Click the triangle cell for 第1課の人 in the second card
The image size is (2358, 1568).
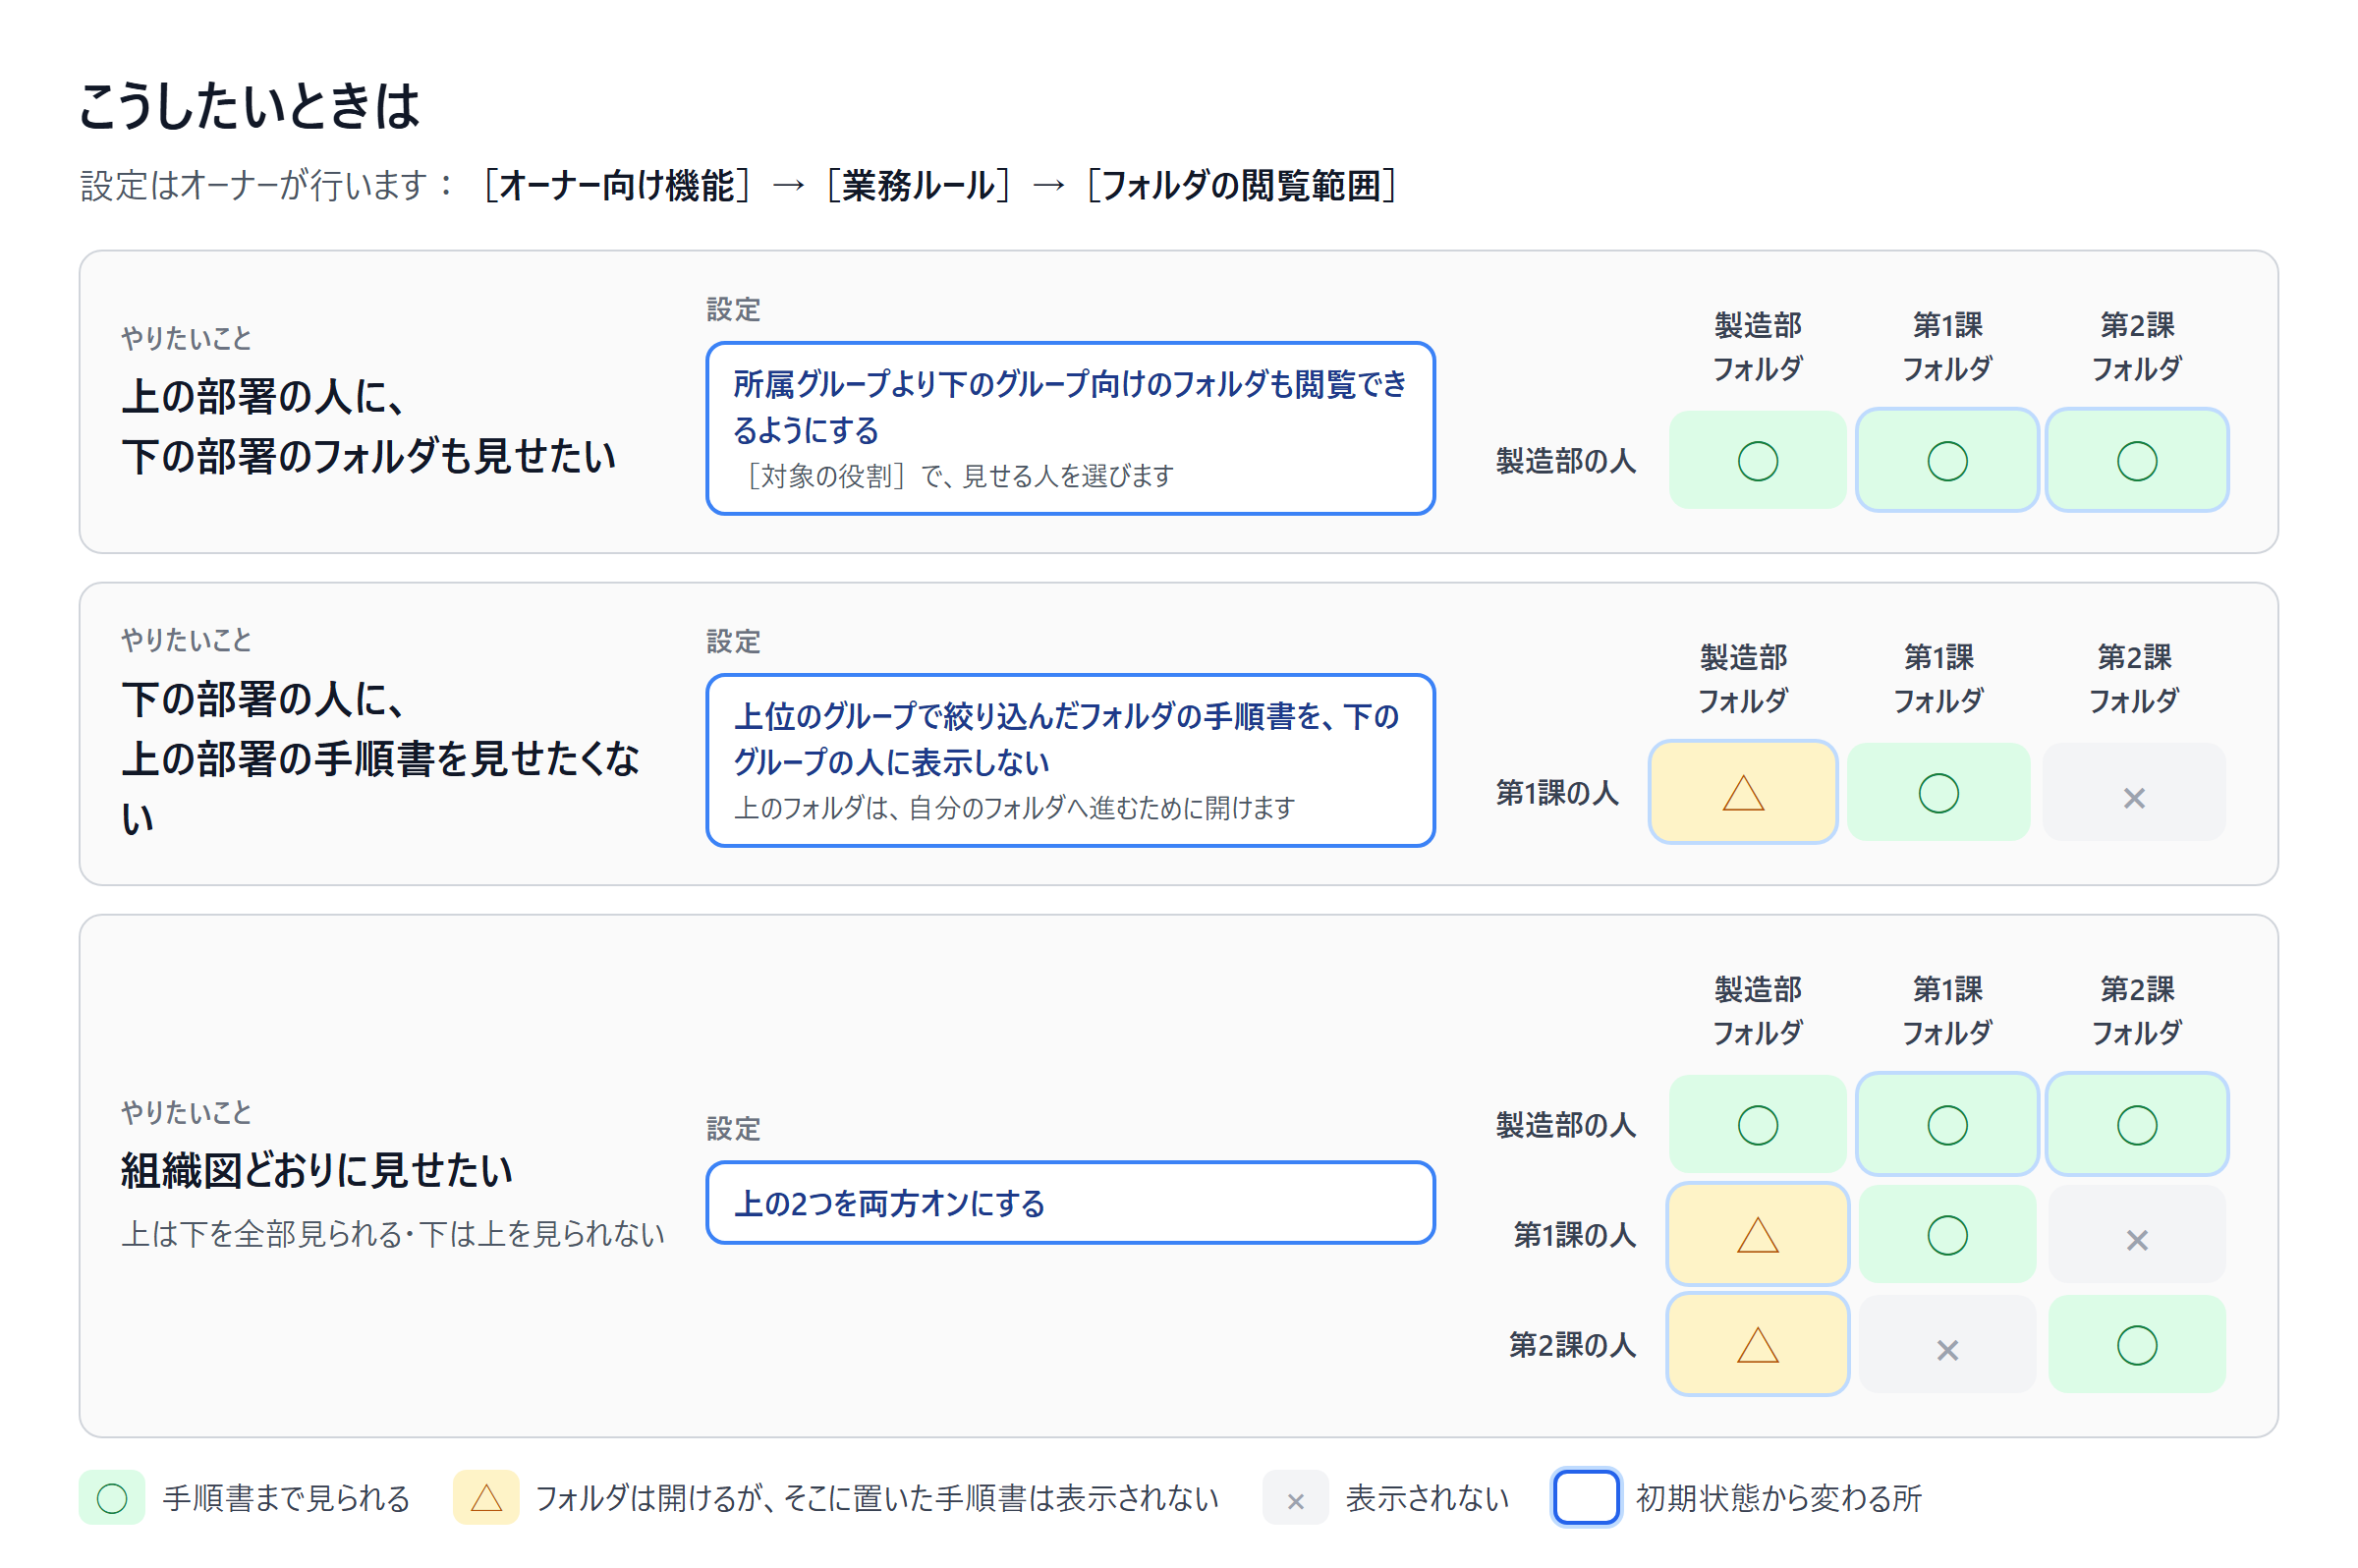(x=1742, y=792)
